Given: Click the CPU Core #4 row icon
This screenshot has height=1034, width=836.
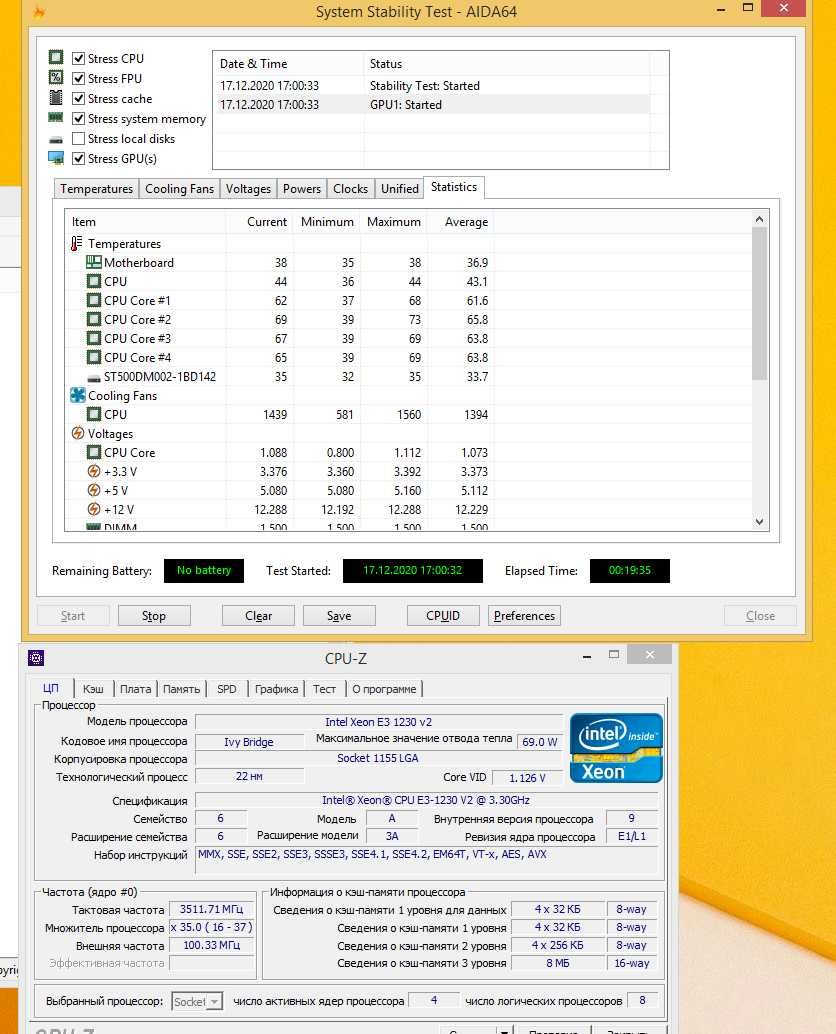Looking at the screenshot, I should pyautogui.click(x=94, y=357).
